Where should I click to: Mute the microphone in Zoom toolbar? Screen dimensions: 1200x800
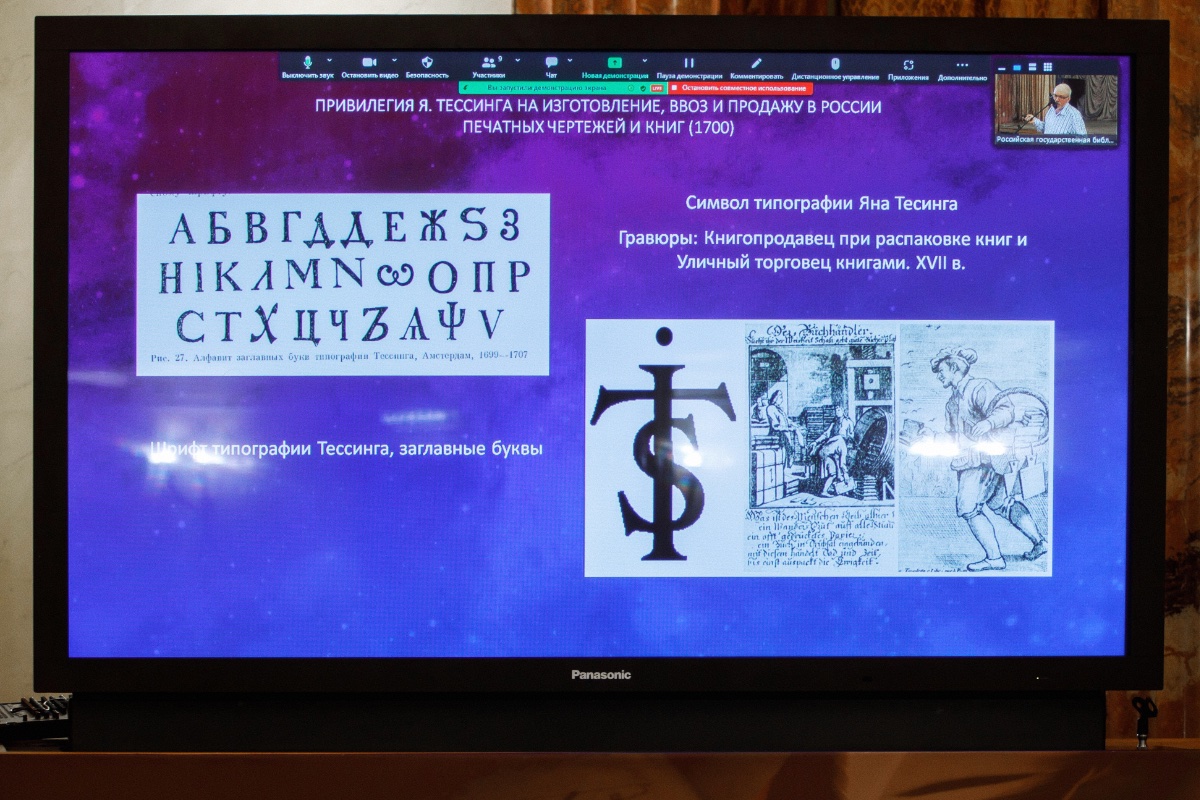coord(307,63)
